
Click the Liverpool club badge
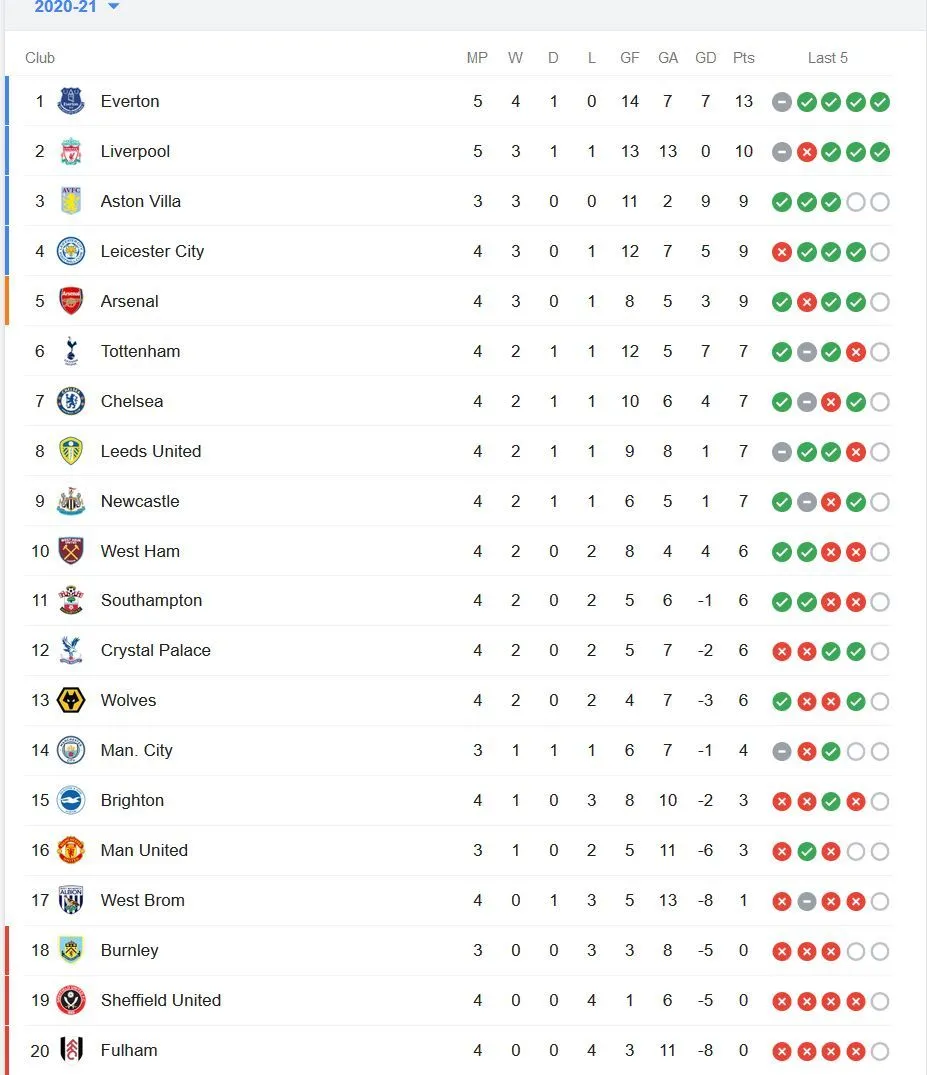click(70, 151)
